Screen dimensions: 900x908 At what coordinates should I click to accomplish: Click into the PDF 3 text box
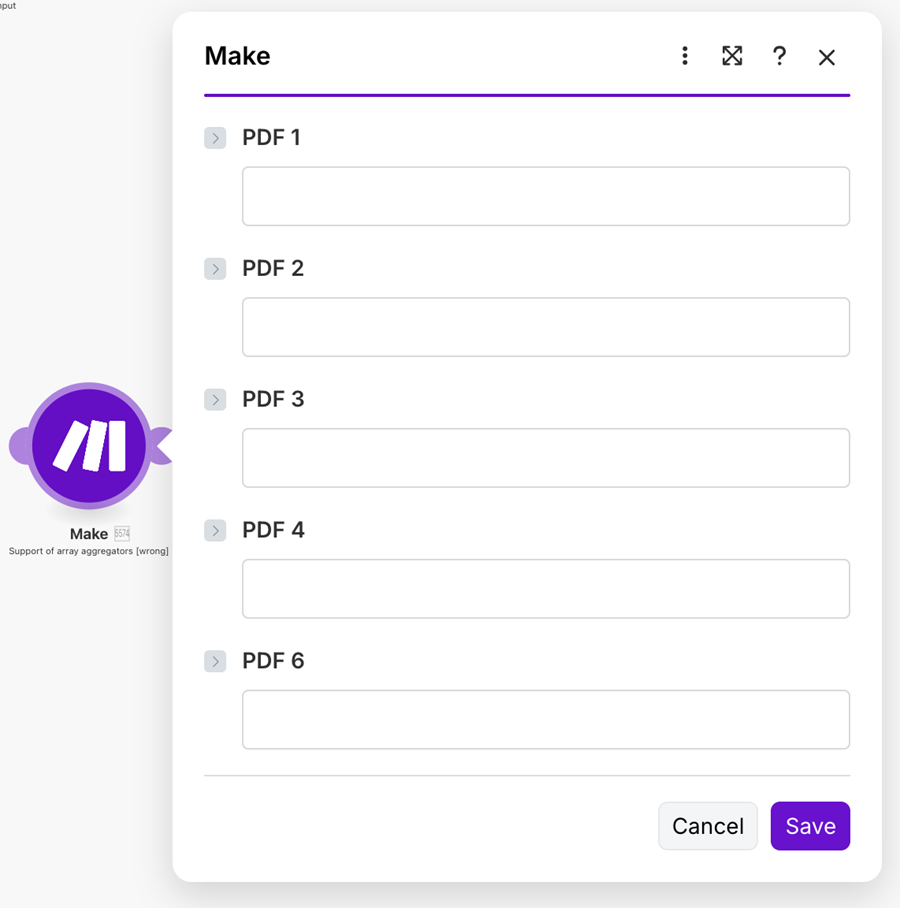tap(545, 458)
